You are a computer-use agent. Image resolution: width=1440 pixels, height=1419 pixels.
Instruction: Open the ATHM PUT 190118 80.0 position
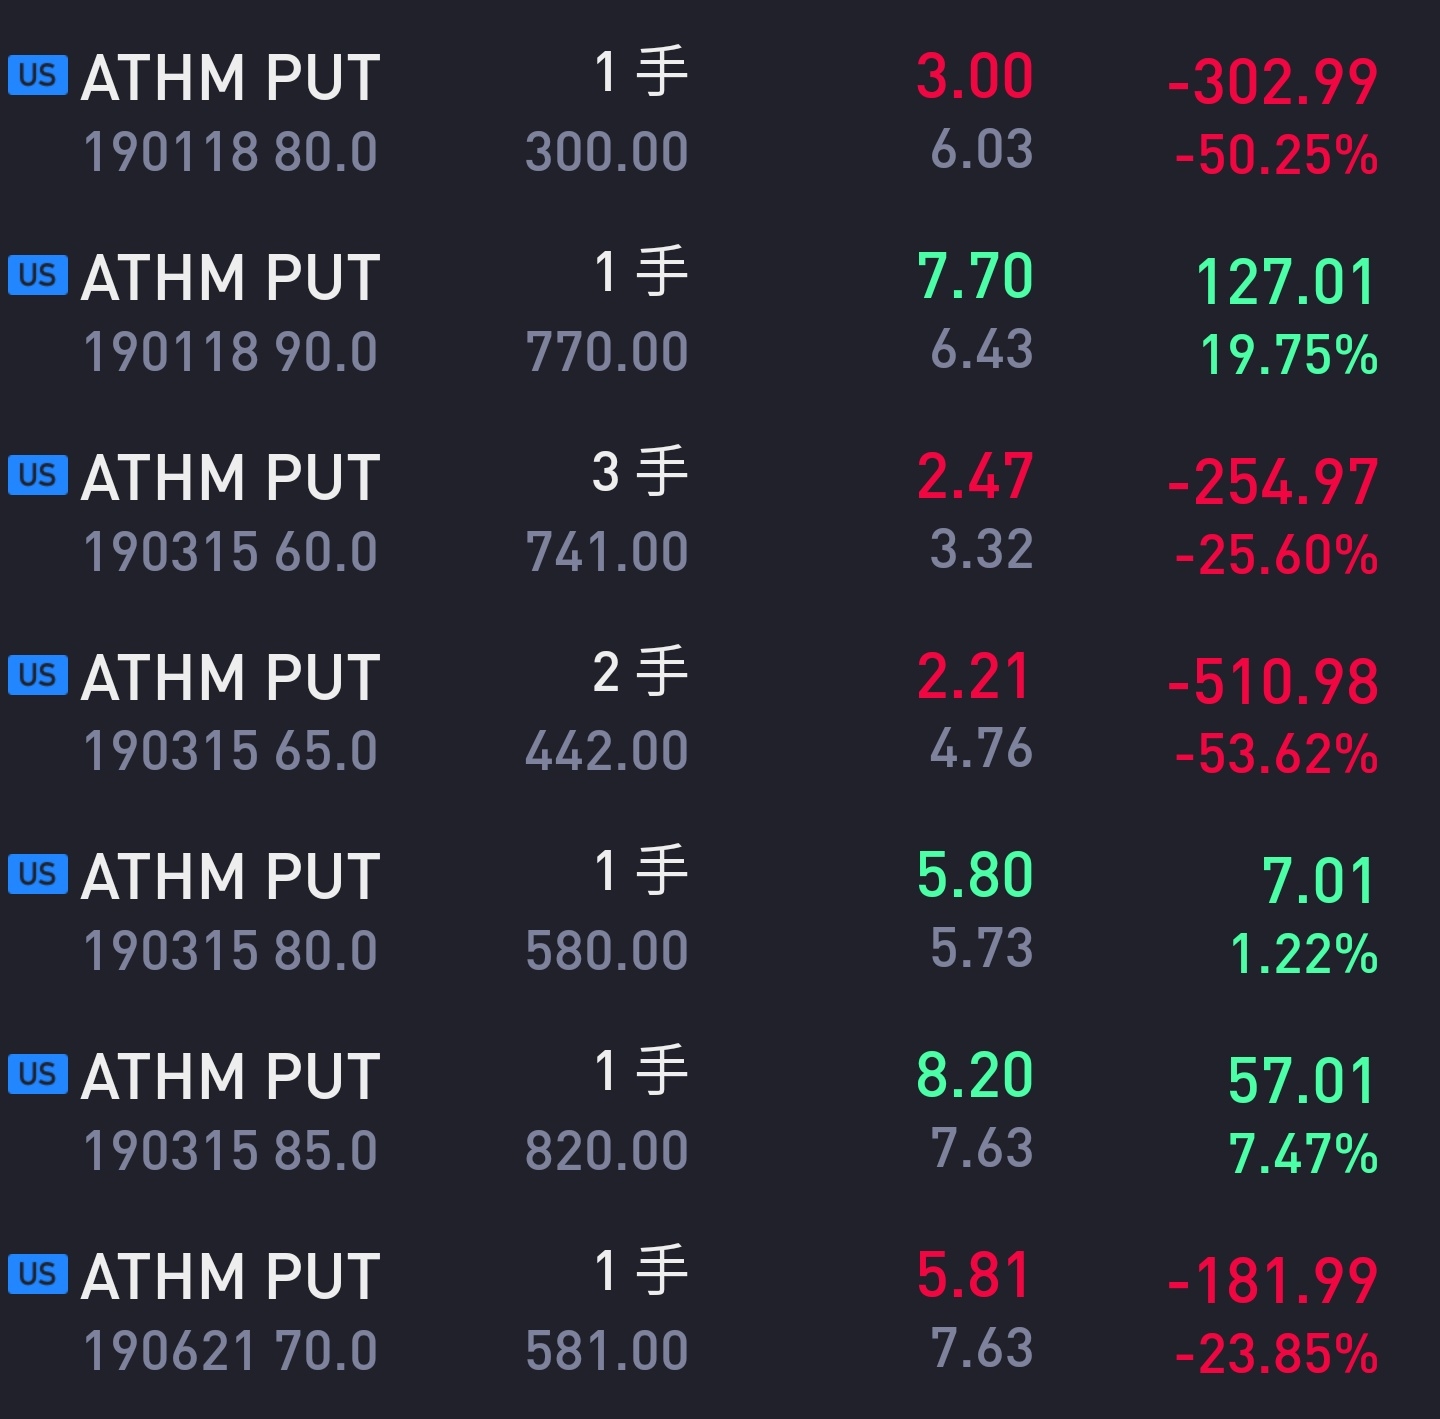coord(720,113)
